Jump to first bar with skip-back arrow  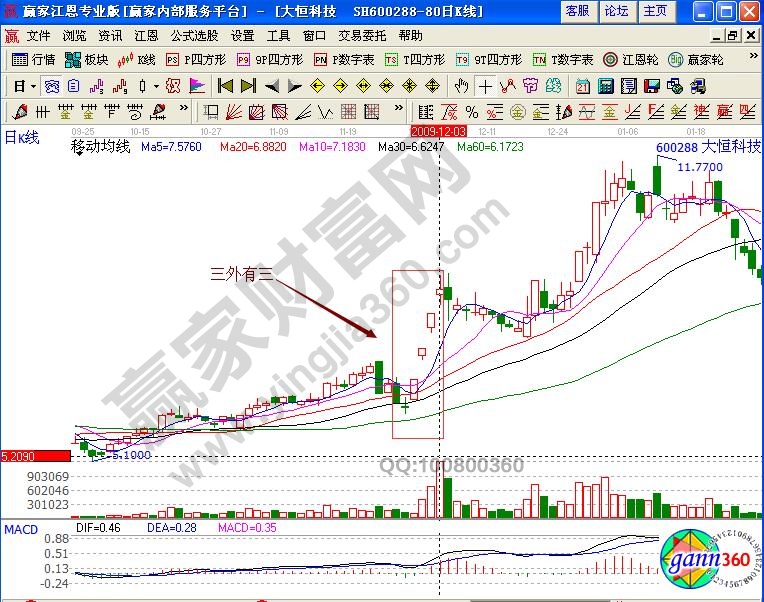point(225,85)
